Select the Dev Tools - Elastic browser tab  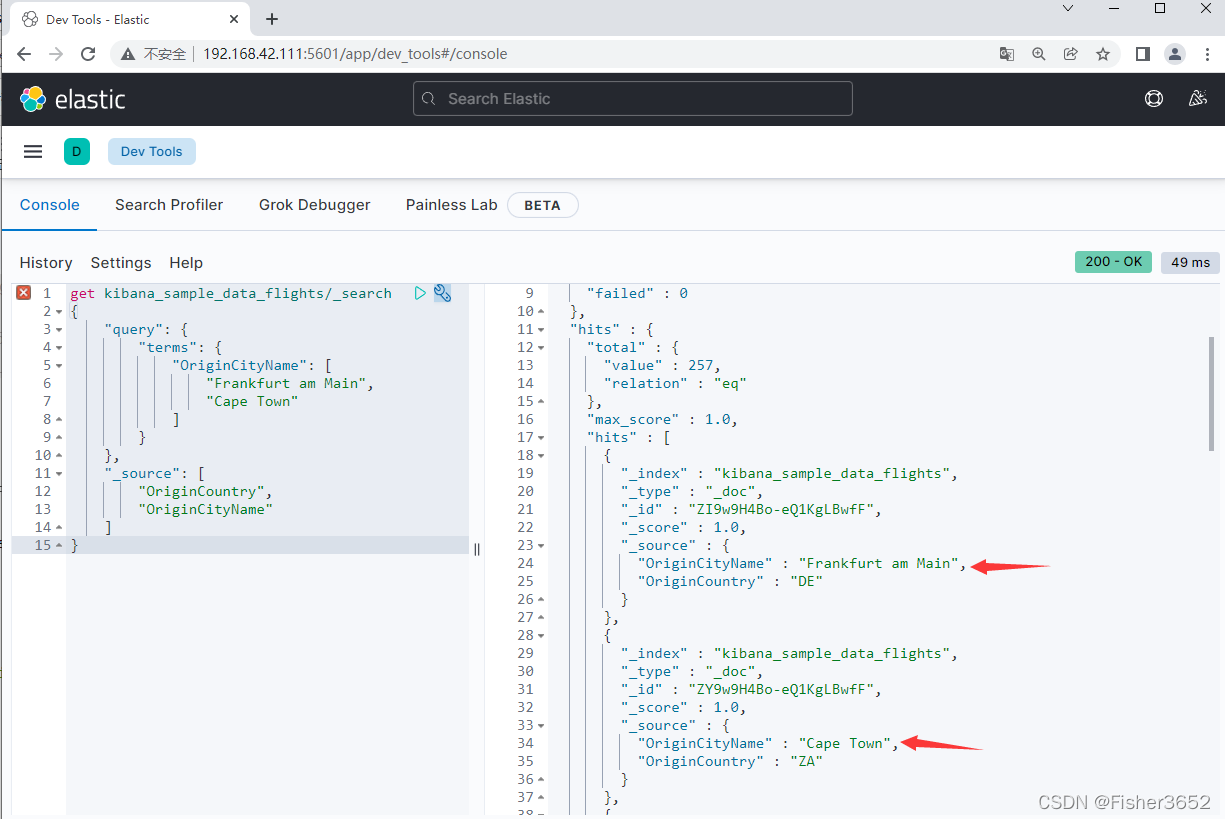click(x=130, y=19)
